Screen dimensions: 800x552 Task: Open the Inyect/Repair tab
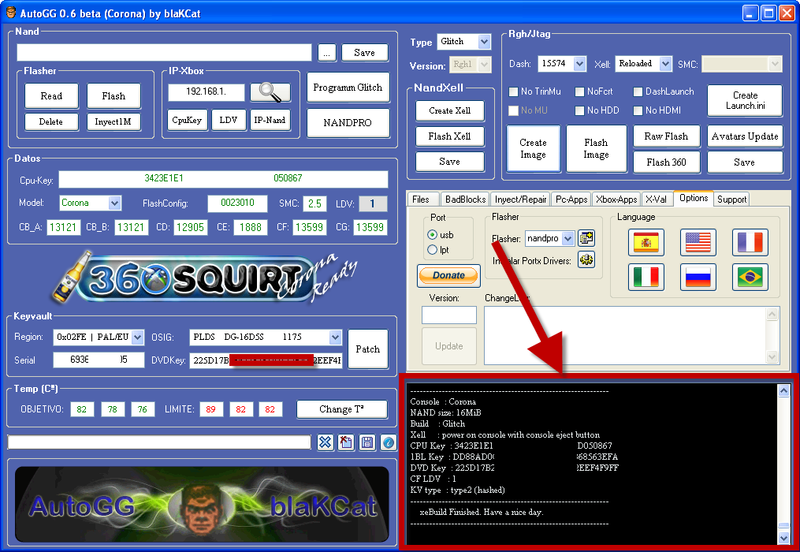(520, 199)
